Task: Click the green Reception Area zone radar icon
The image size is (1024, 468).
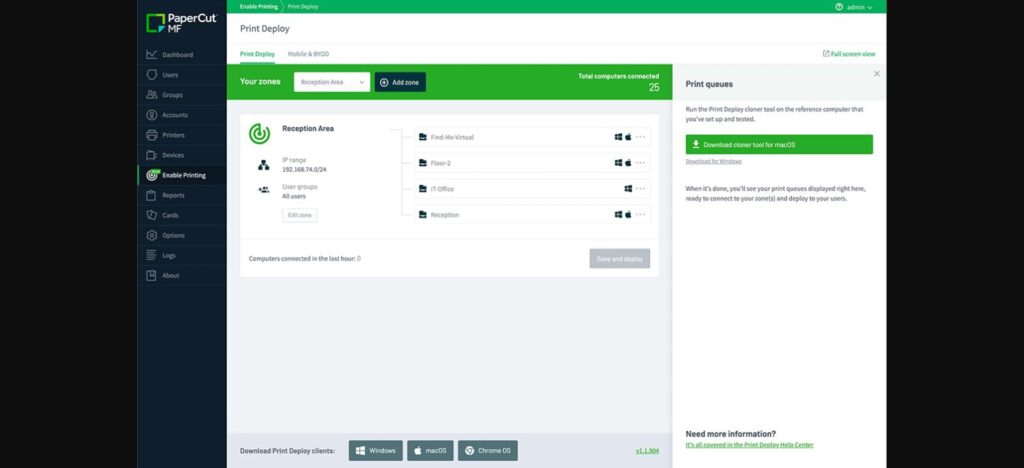Action: click(x=259, y=134)
